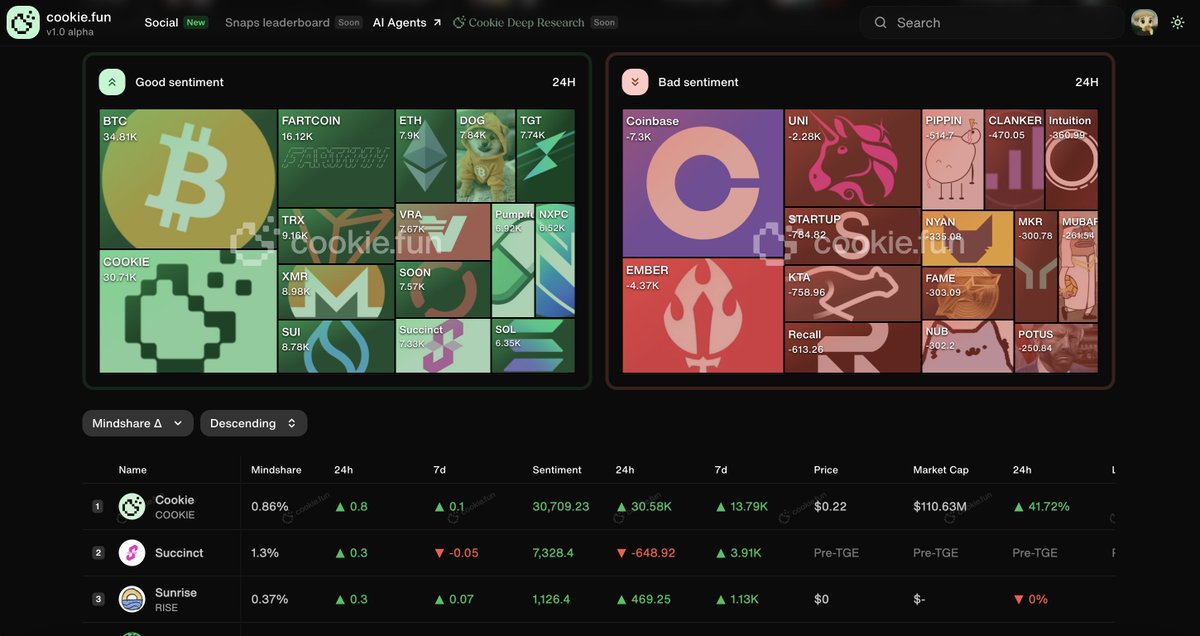Viewport: 1200px width, 636px height.
Task: Select the Recall tile
Action: [x=852, y=347]
